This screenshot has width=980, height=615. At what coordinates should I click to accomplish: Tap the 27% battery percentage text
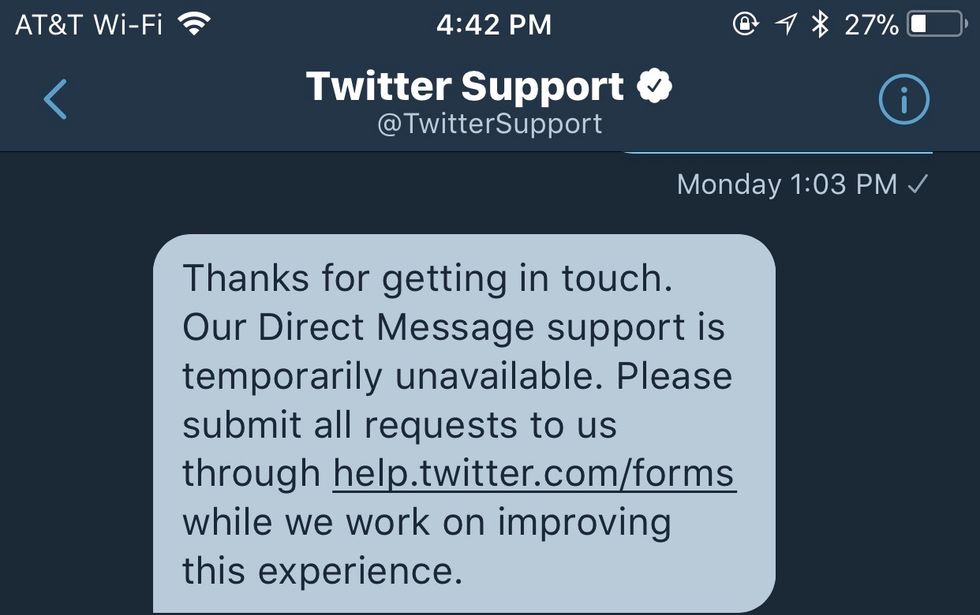tap(871, 25)
